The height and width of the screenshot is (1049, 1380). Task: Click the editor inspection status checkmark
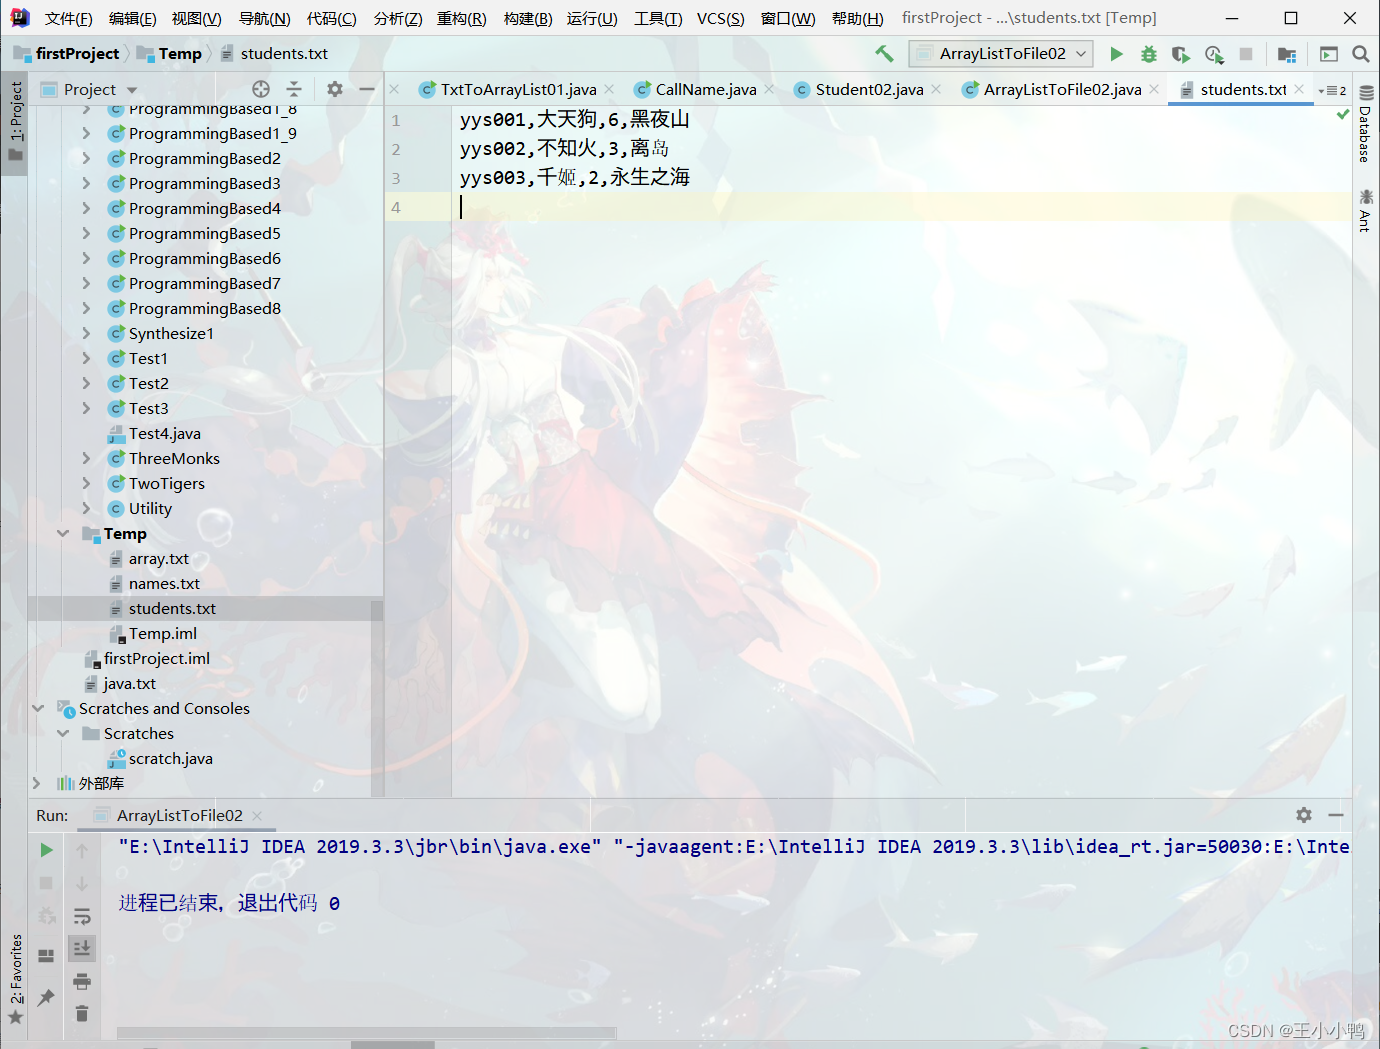1342,115
